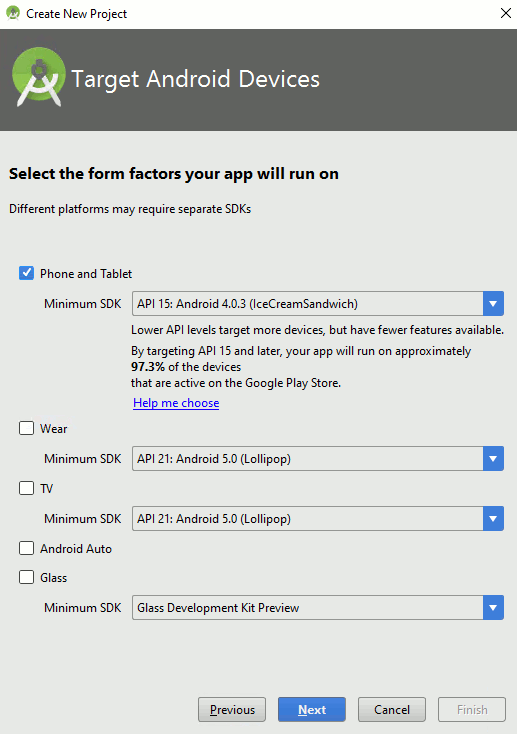Open Phone and Tablet Minimum SDK dropdown arrow
The image size is (517, 734).
point(493,304)
